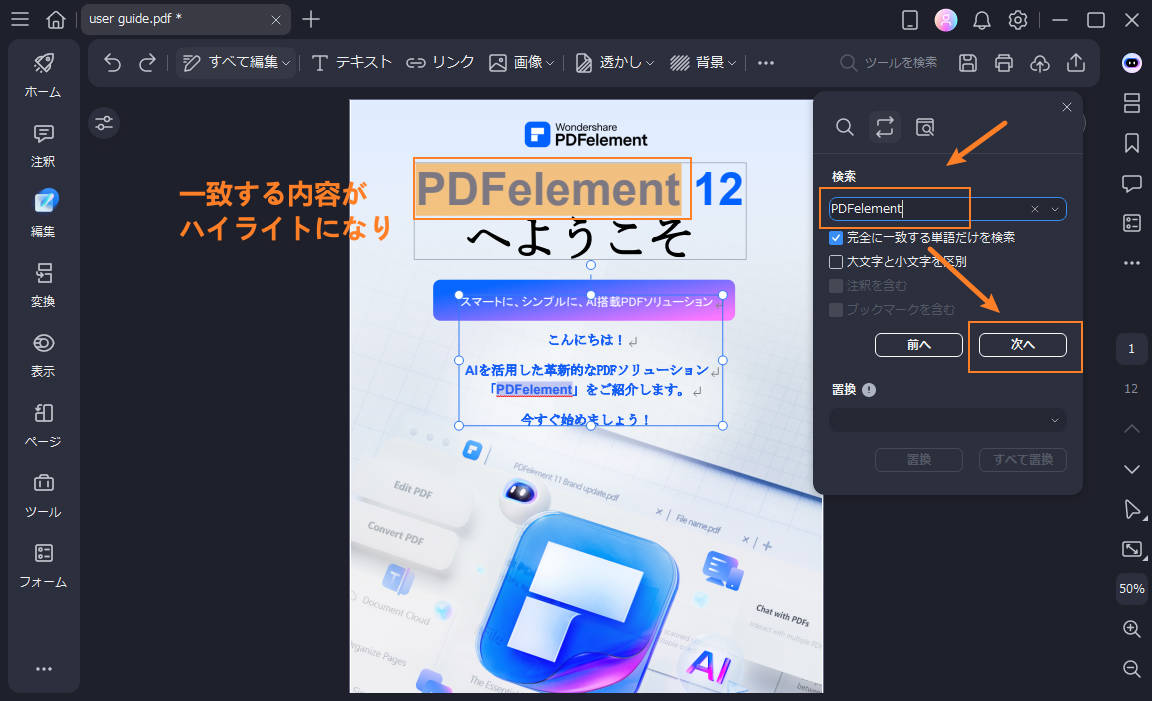Screen dimensions: 1152x701
Task: Open the ページ page organizer tool
Action: [42, 425]
